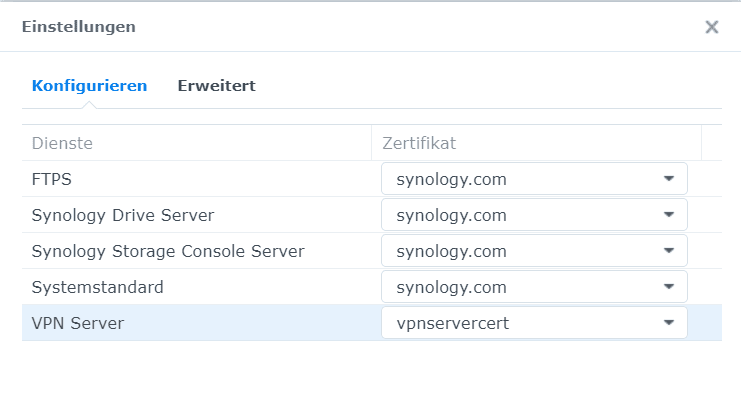The height and width of the screenshot is (417, 741).
Task: Open Synology Storage Console Server dropdown arrow
Action: pos(669,251)
